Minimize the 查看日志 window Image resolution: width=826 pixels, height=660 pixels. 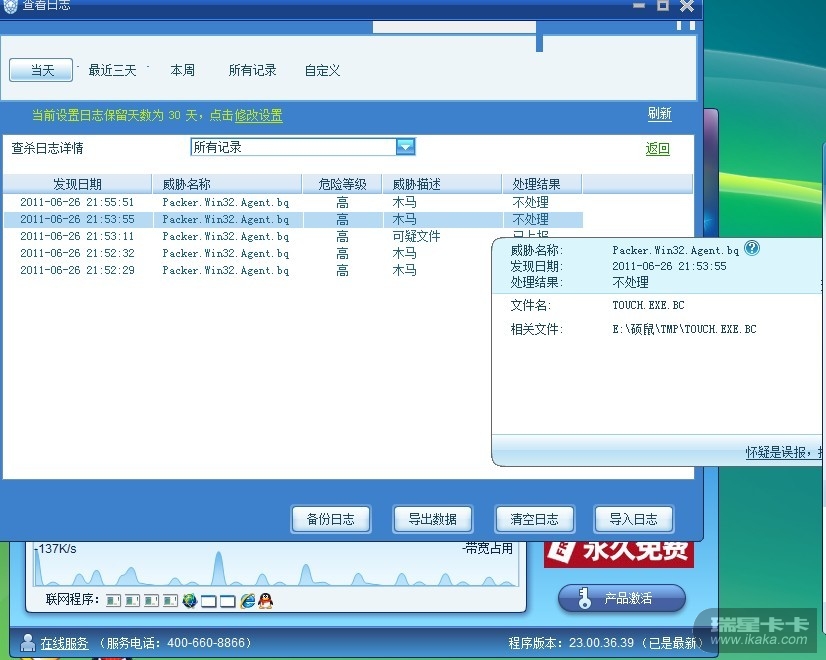click(x=639, y=6)
